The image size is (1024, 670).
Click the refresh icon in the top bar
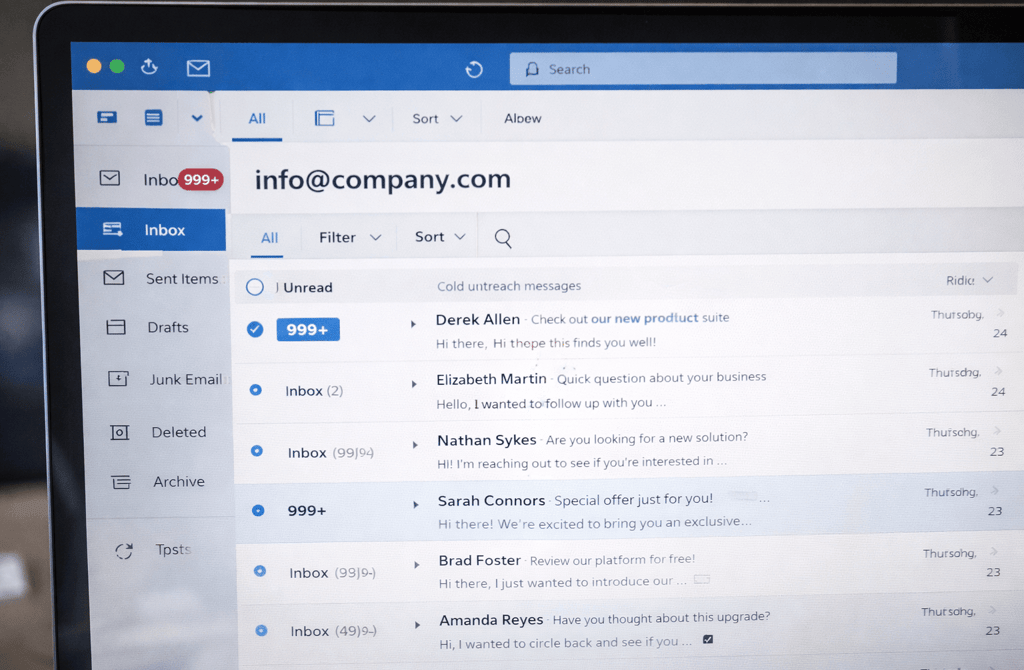pos(474,69)
